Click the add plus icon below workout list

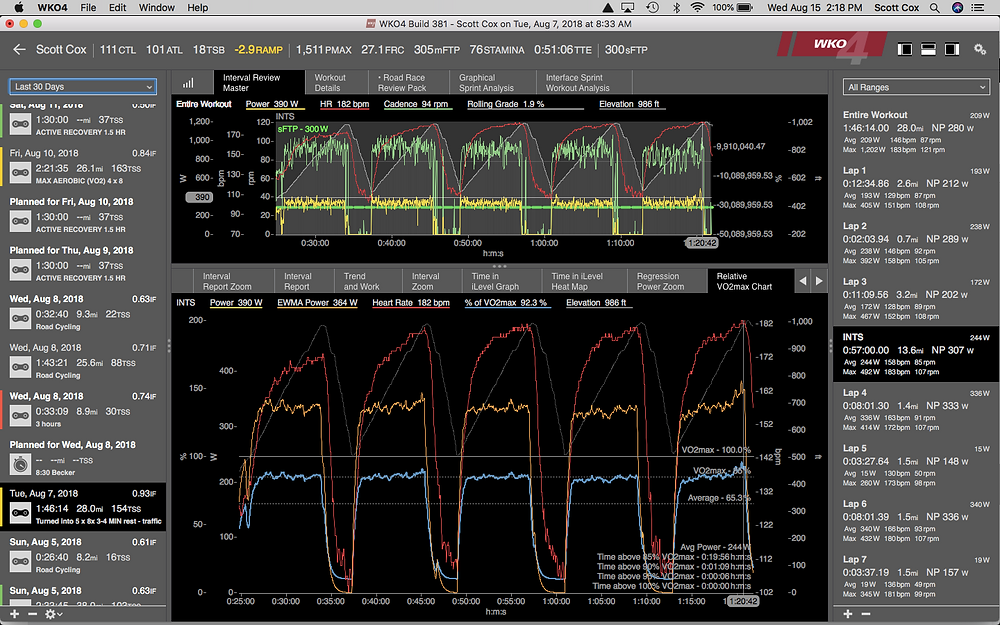click(14, 614)
